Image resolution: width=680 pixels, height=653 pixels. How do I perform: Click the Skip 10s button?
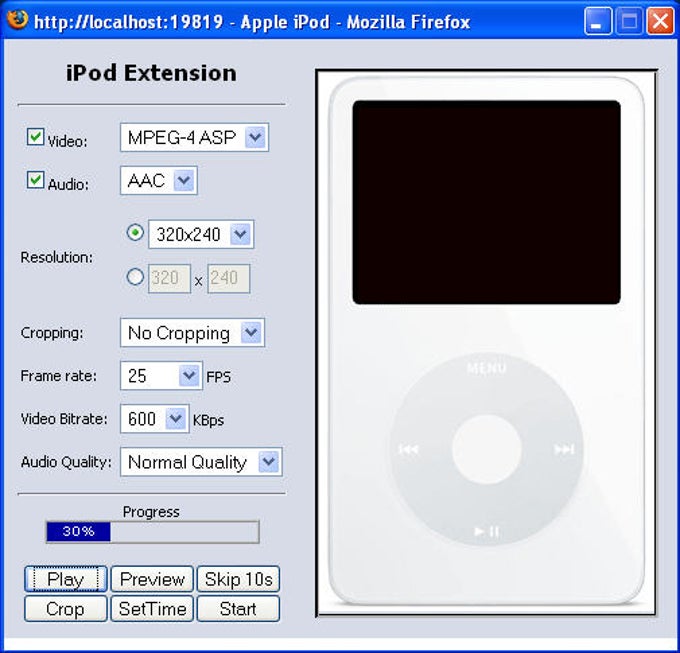click(238, 579)
